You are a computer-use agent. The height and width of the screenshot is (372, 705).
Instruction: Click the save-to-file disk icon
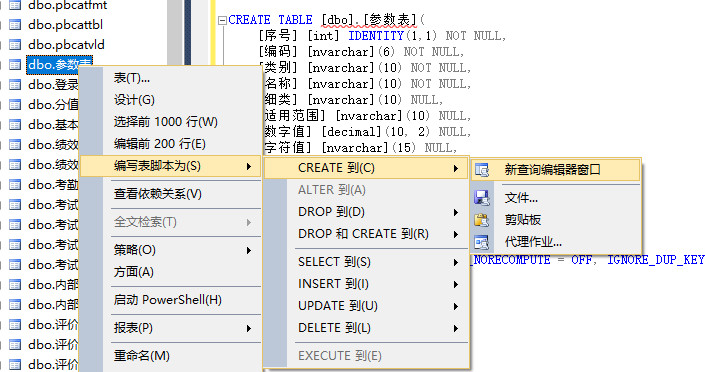pos(482,198)
